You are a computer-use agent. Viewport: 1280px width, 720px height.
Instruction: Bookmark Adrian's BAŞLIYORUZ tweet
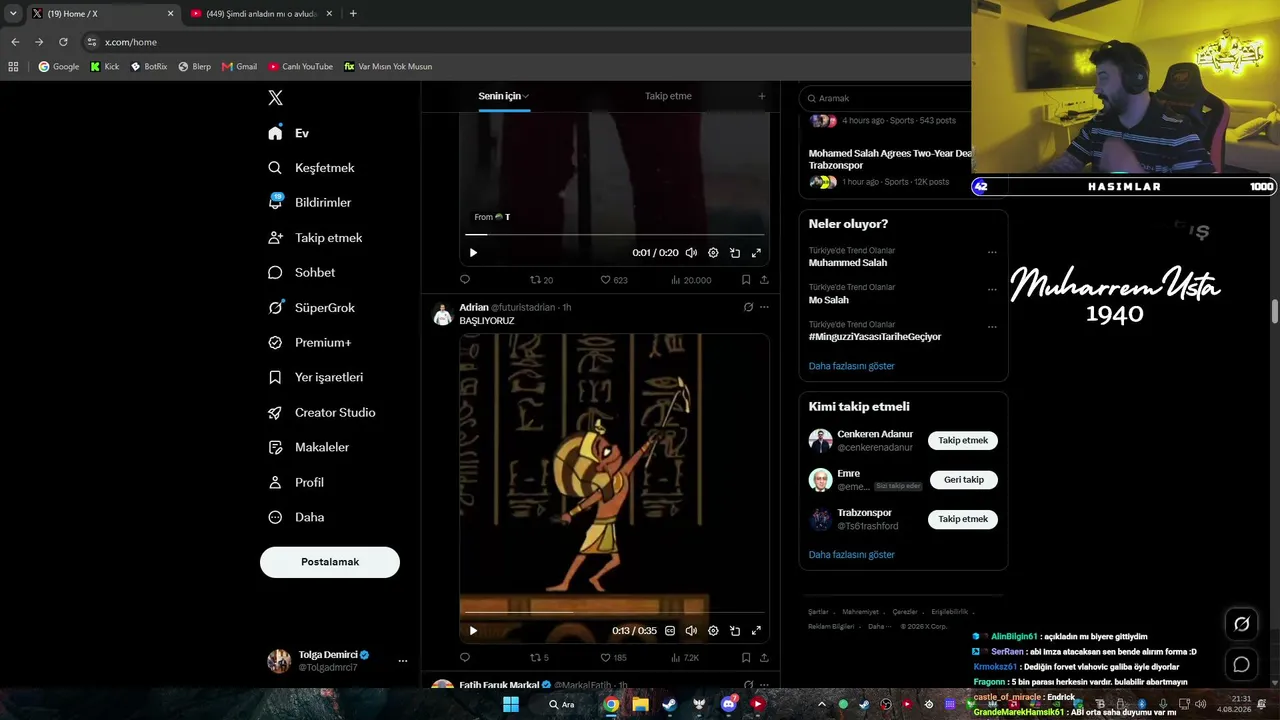click(x=746, y=658)
